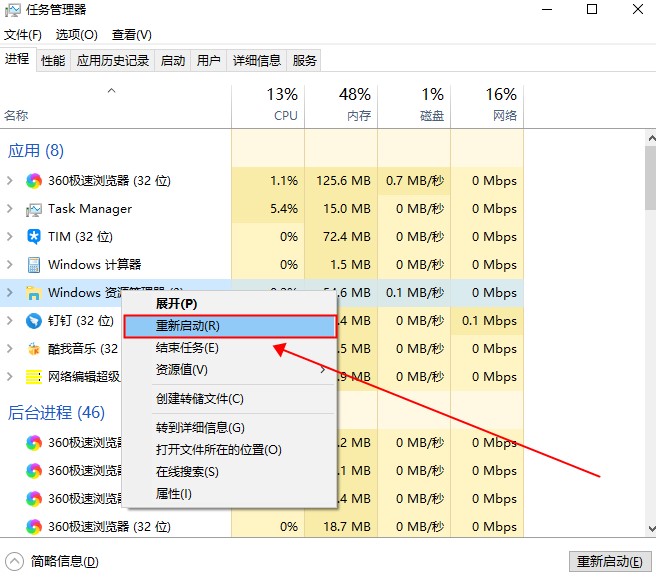Screen dimensions: 656x581
Task: Click the Windows 计算器 calculator icon
Action: [x=33, y=265]
